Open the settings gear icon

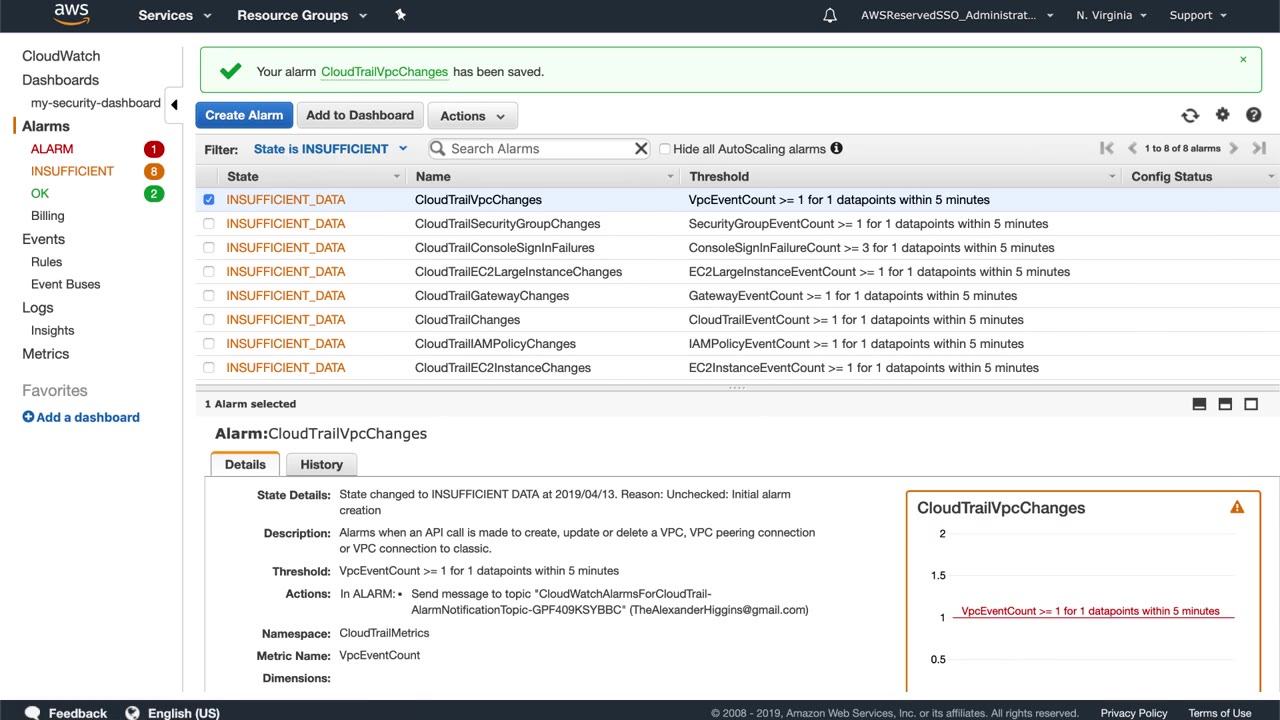[x=1222, y=115]
